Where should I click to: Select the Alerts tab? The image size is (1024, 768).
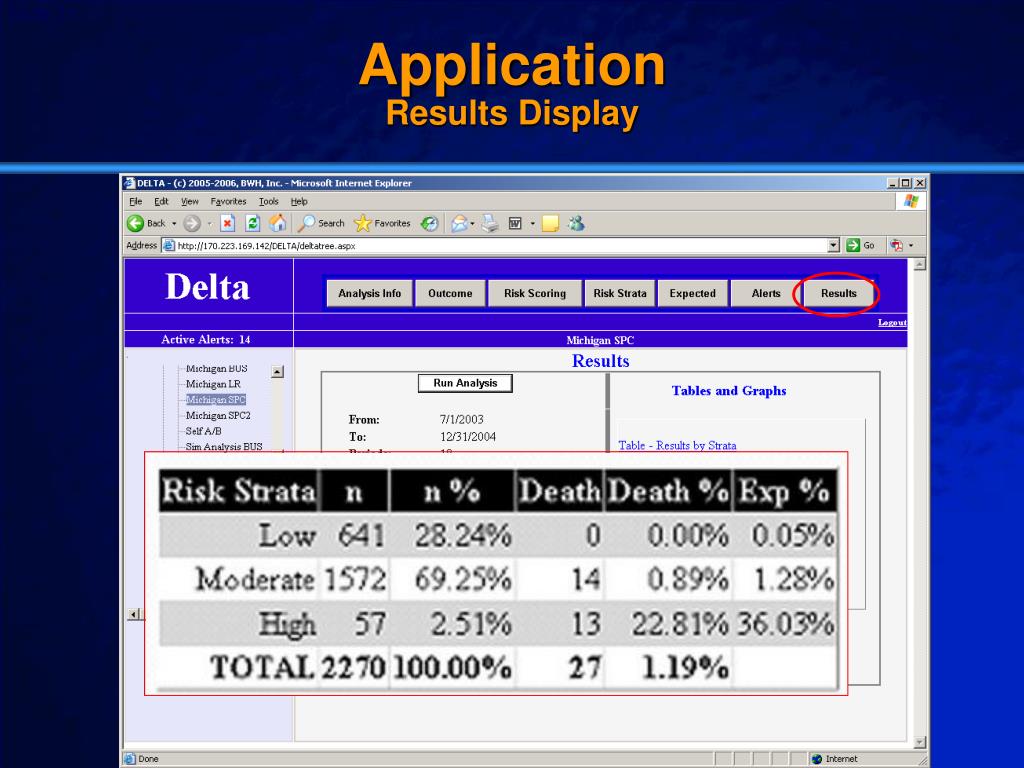765,293
